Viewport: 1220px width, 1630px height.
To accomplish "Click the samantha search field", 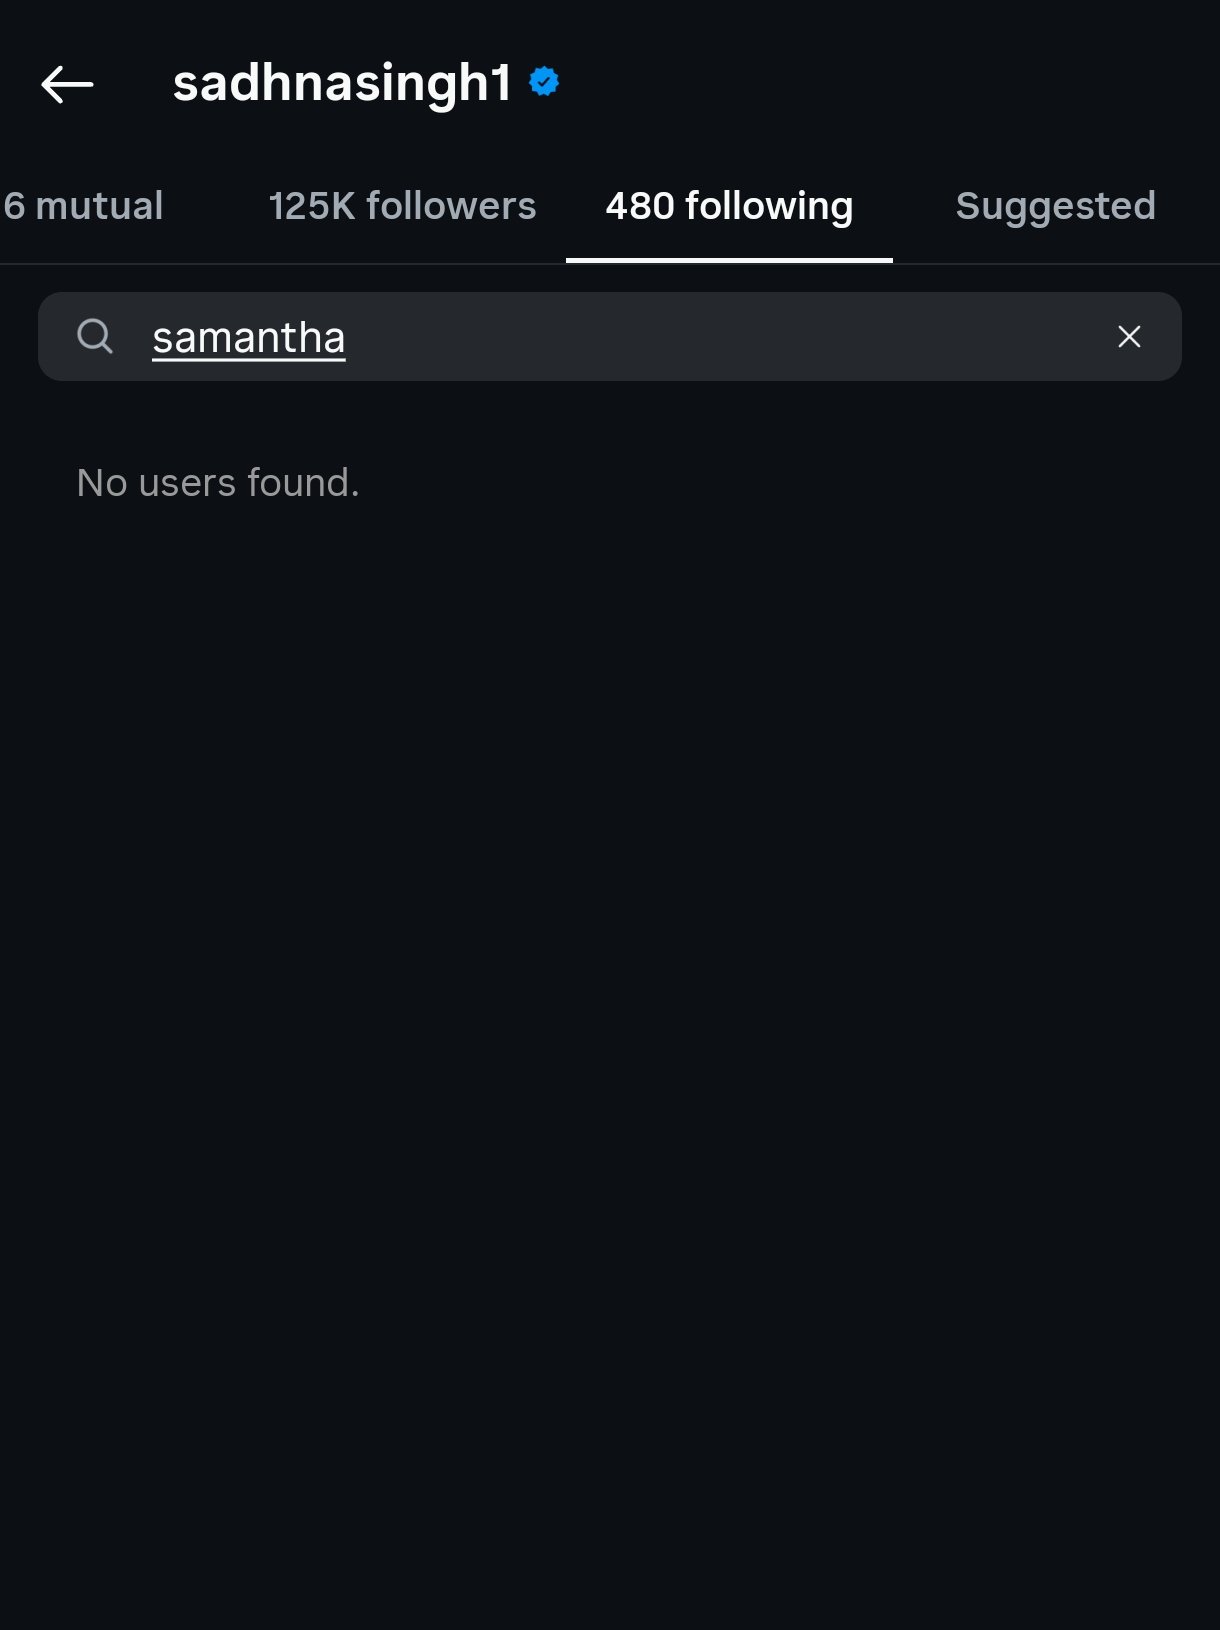I will pos(610,336).
